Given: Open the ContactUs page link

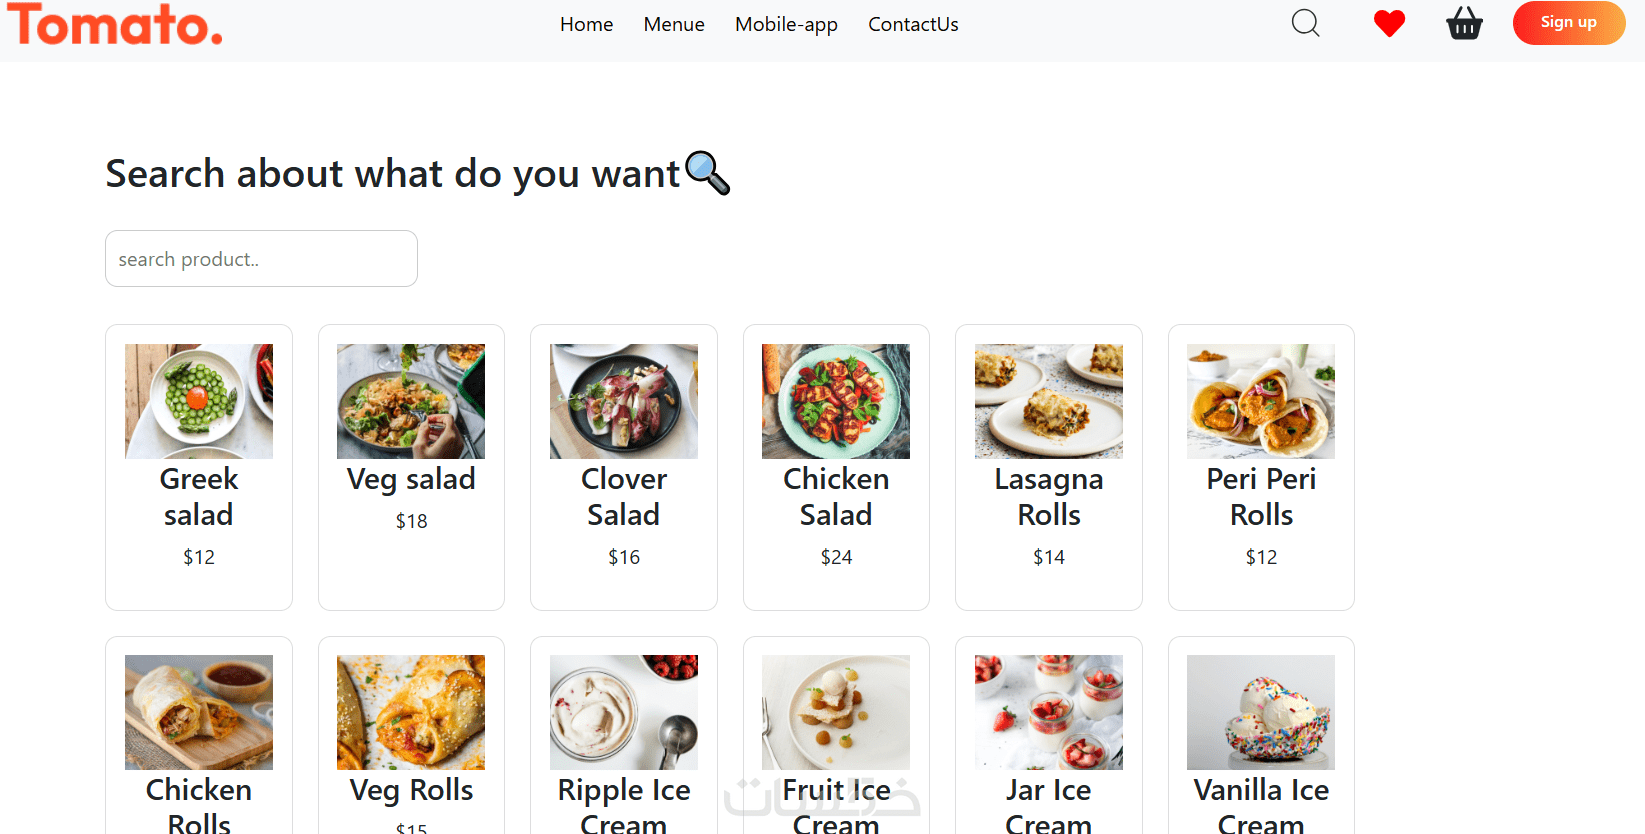Looking at the screenshot, I should pos(913,24).
